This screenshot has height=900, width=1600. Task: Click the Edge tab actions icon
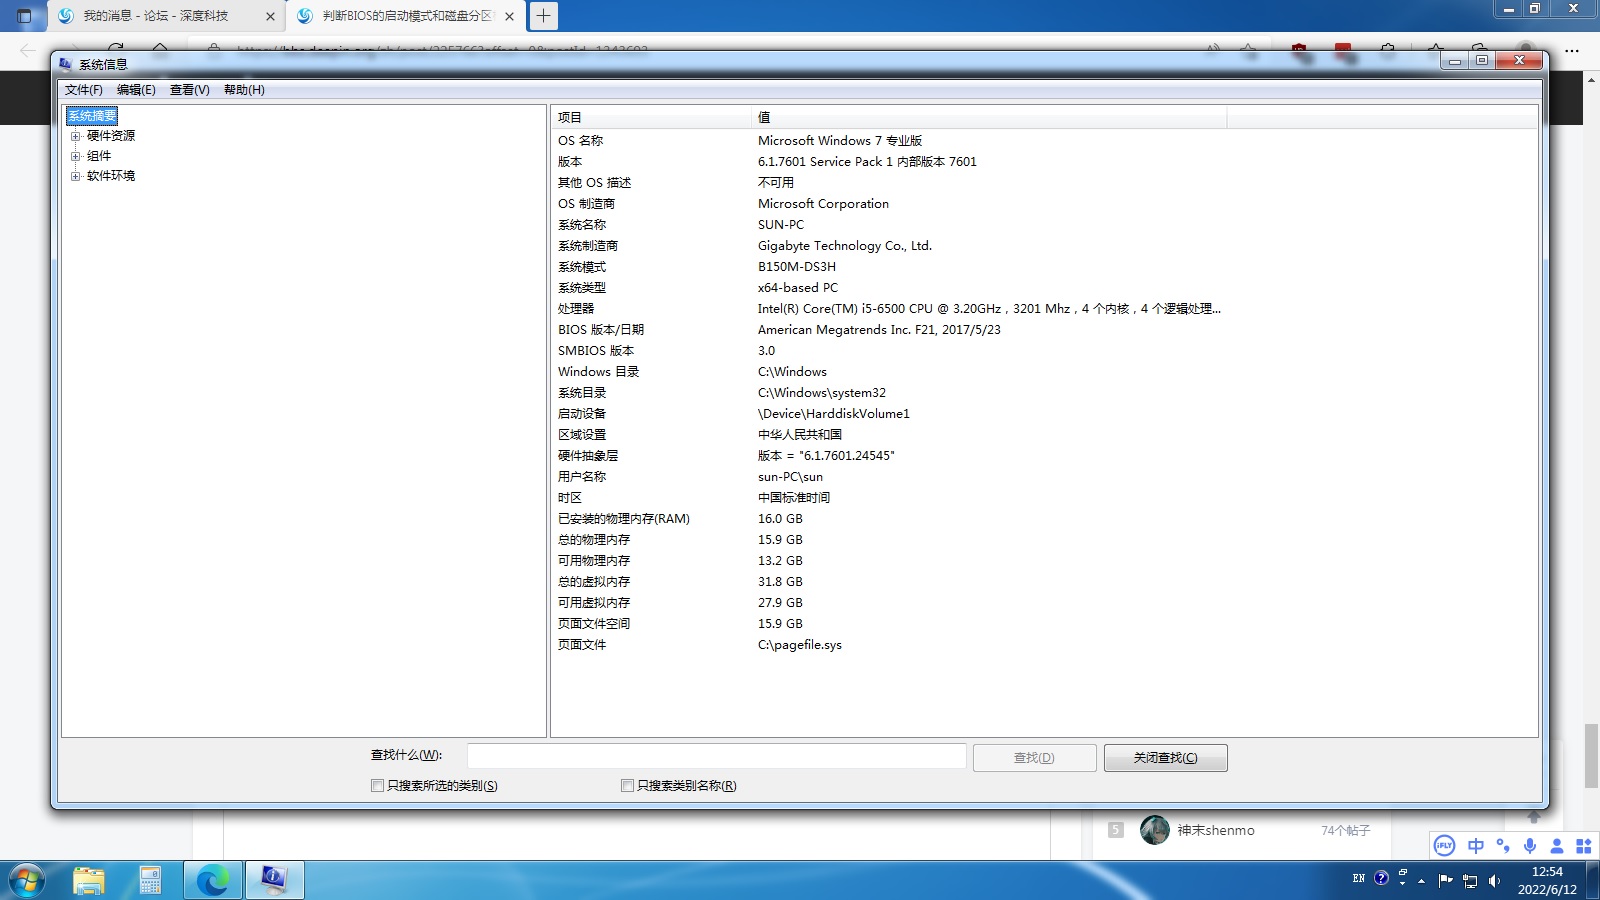click(x=25, y=16)
